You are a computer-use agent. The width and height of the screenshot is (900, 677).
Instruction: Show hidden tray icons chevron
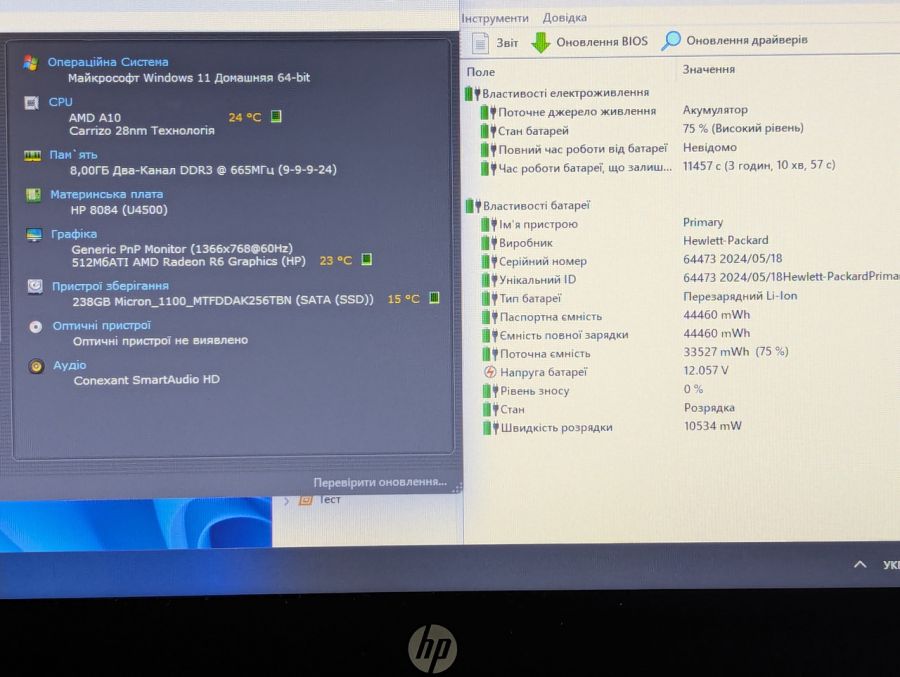[x=860, y=564]
